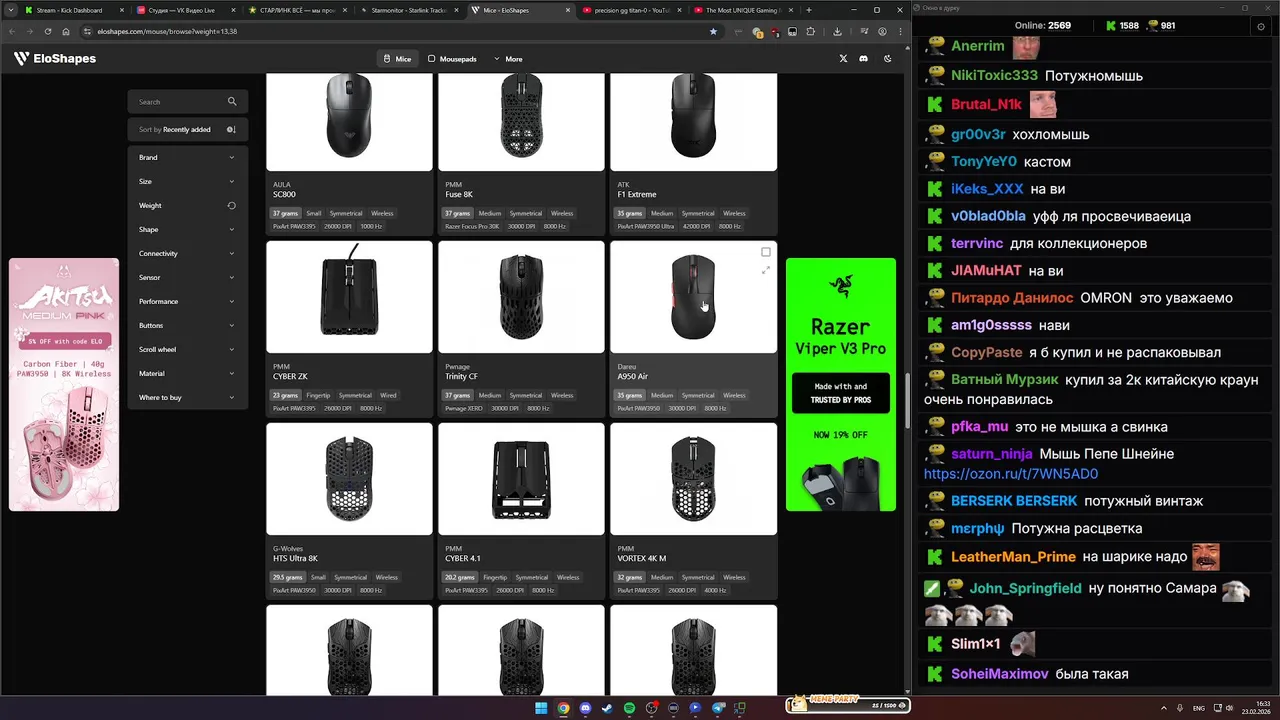
Task: Open the ATK F1 Extreme product name
Action: (x=637, y=194)
